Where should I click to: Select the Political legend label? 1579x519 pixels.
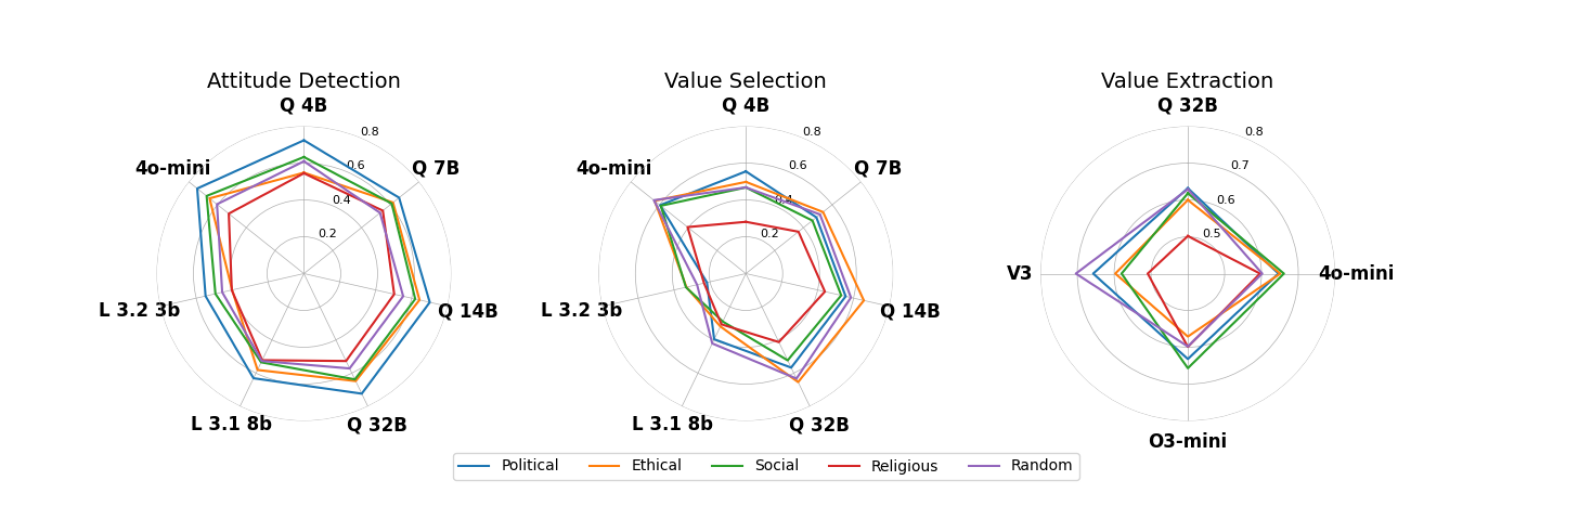529,466
